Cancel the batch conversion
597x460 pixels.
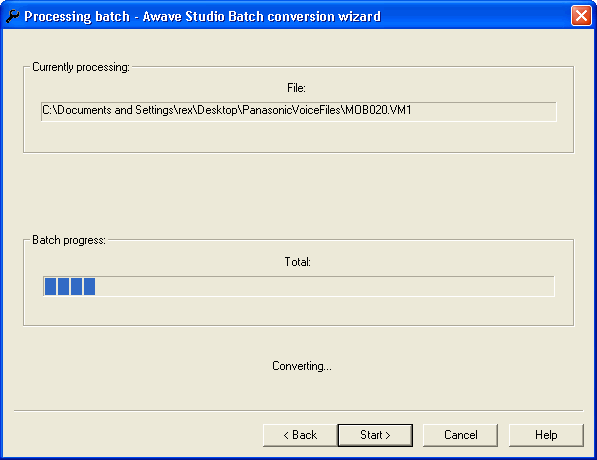click(x=460, y=435)
